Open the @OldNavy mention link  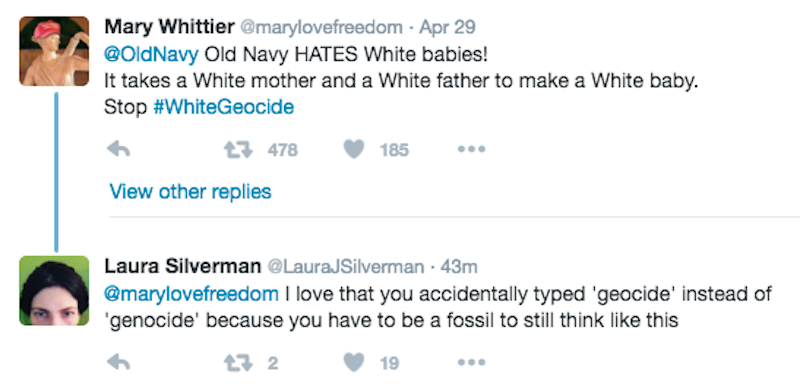(x=151, y=55)
